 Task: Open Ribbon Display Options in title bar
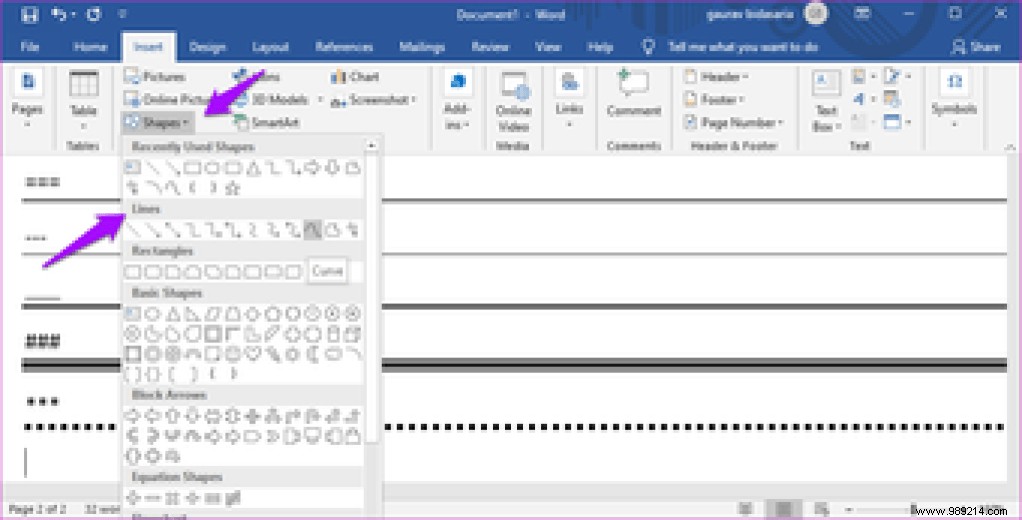pos(862,14)
